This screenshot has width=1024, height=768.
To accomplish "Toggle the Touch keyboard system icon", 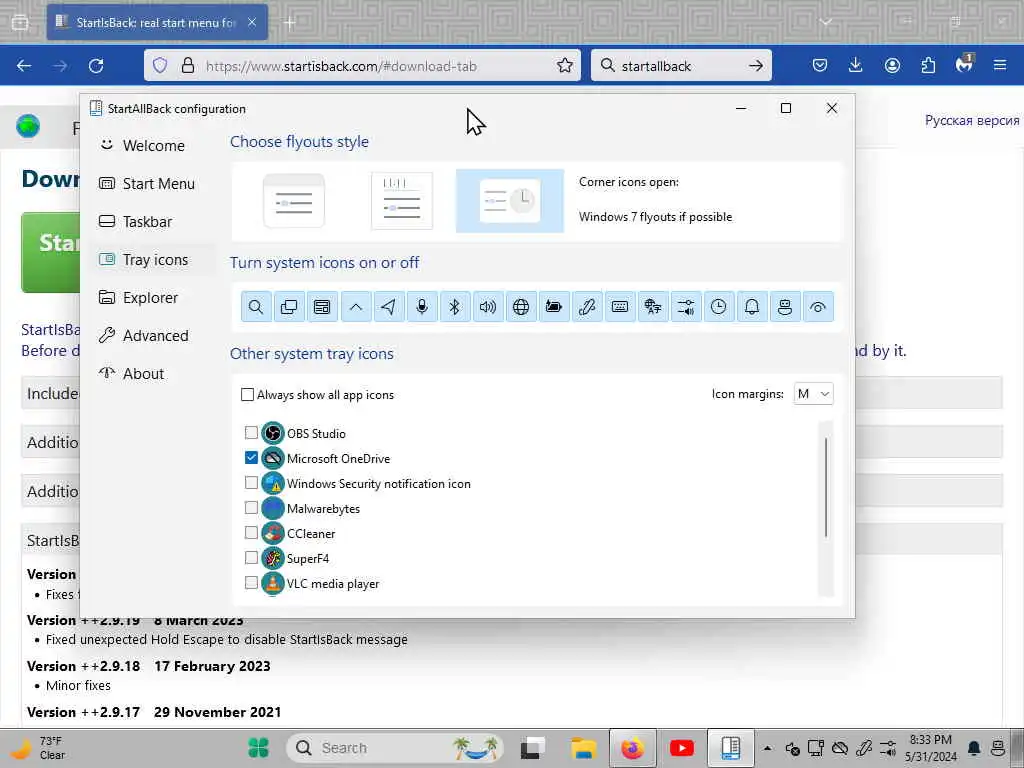I will tap(620, 307).
